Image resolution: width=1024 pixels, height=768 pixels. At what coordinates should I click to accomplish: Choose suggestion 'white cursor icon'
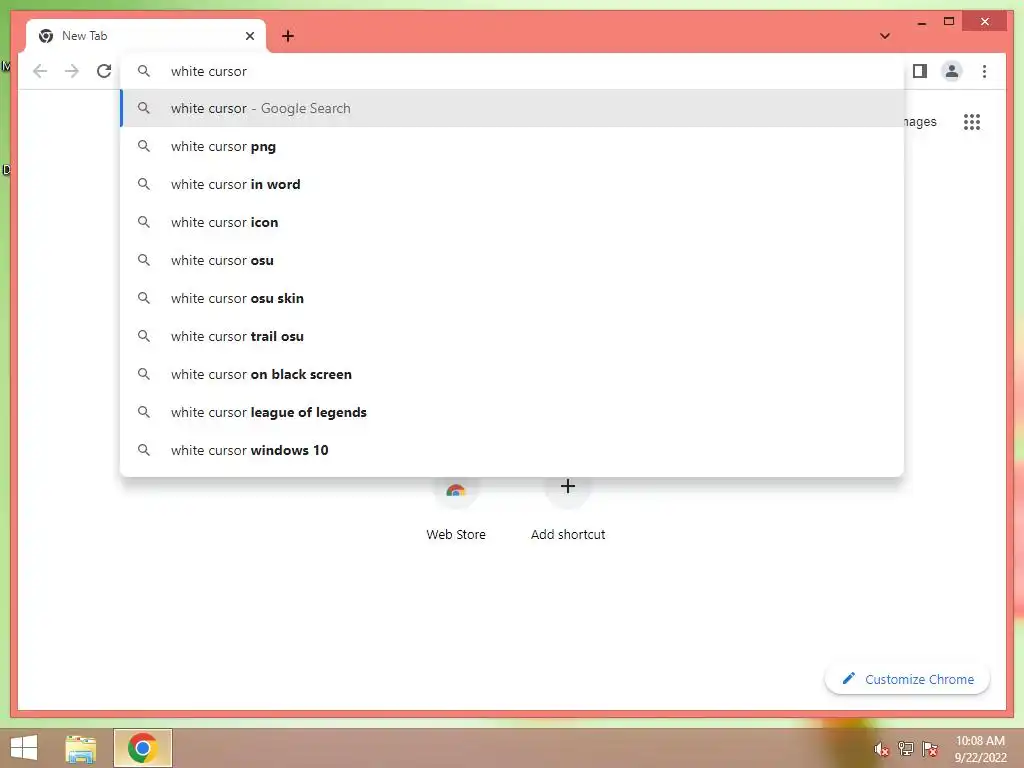point(512,222)
